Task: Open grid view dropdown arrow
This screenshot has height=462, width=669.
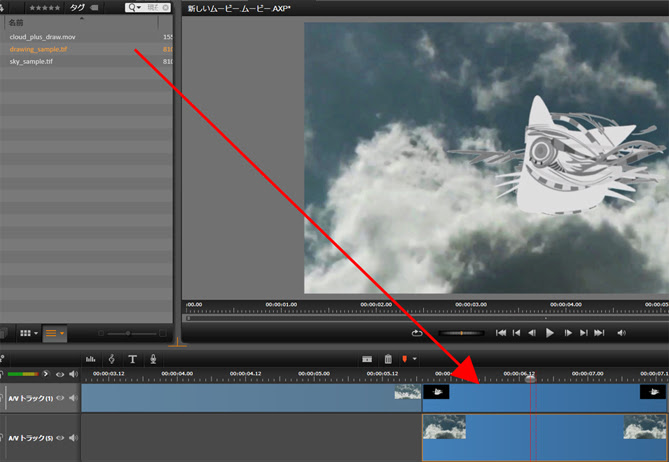Action: [x=36, y=334]
